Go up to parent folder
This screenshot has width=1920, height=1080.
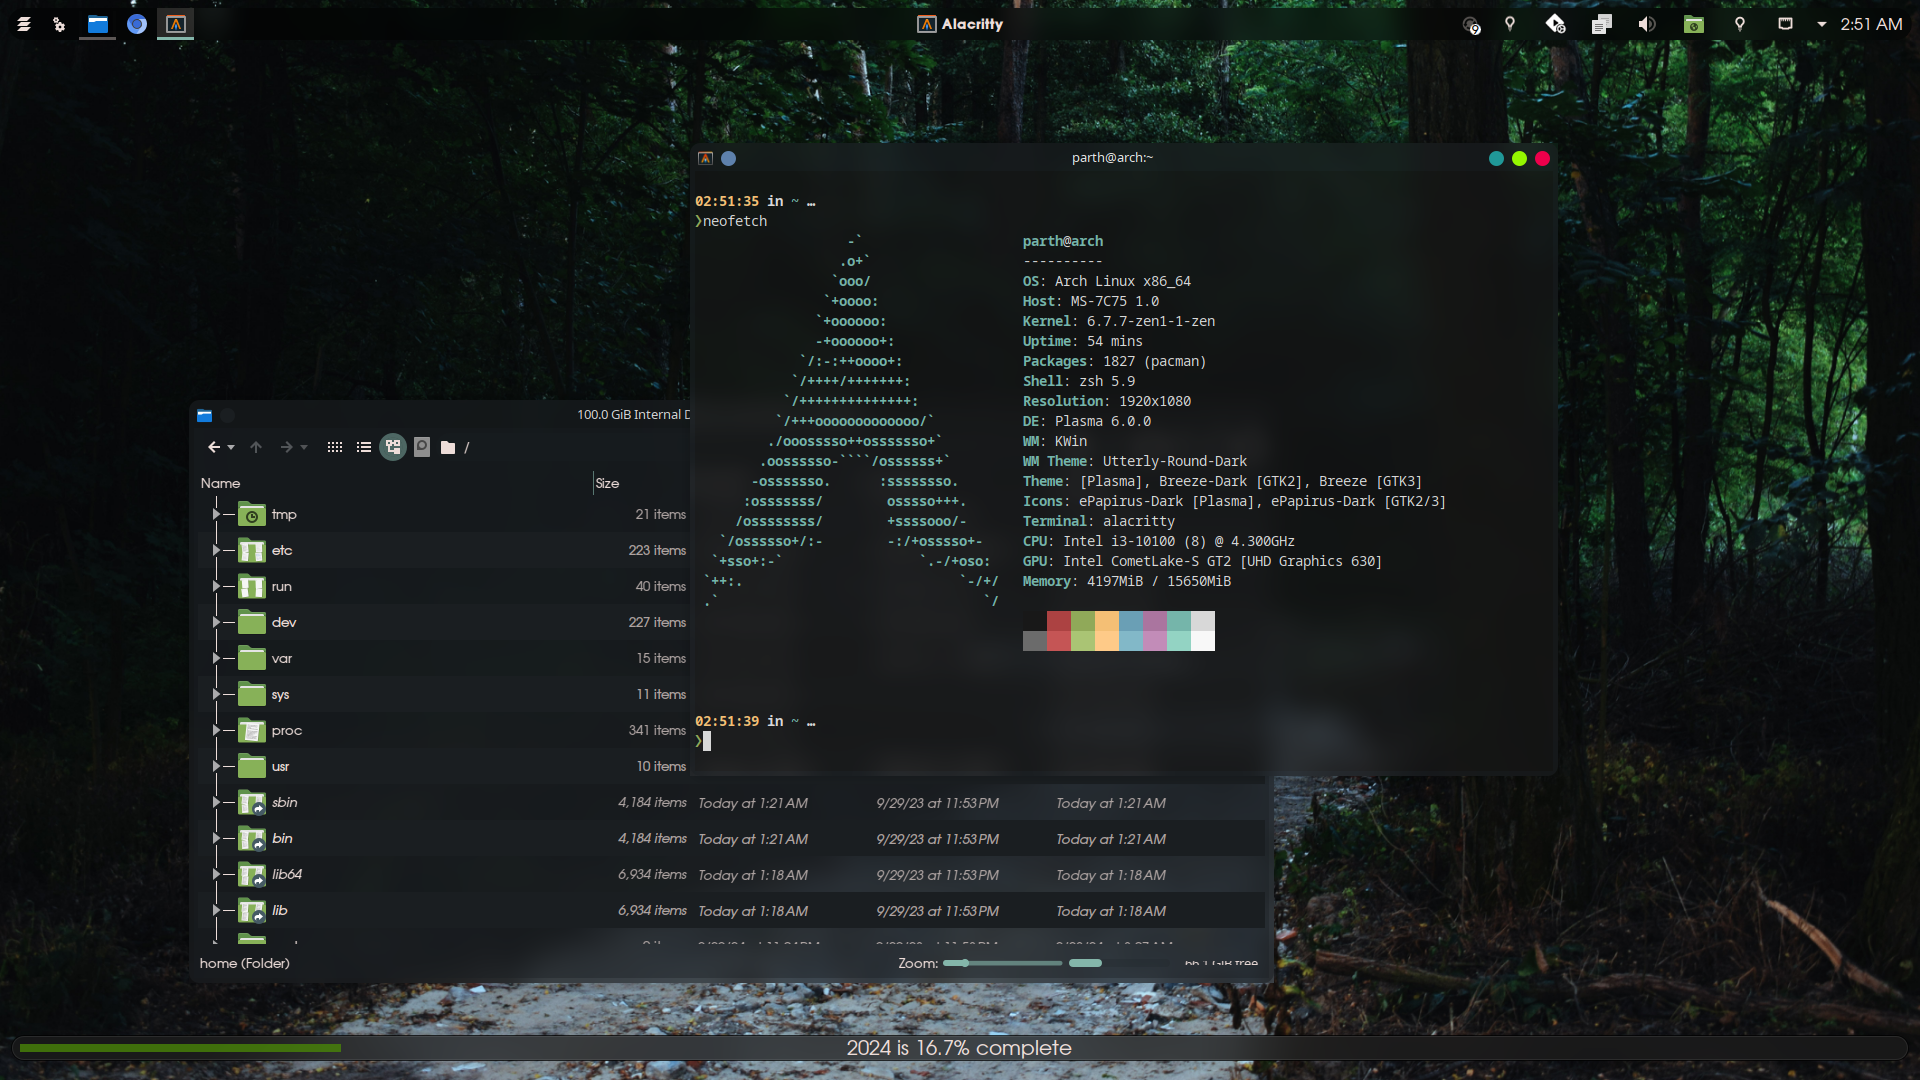coord(256,447)
